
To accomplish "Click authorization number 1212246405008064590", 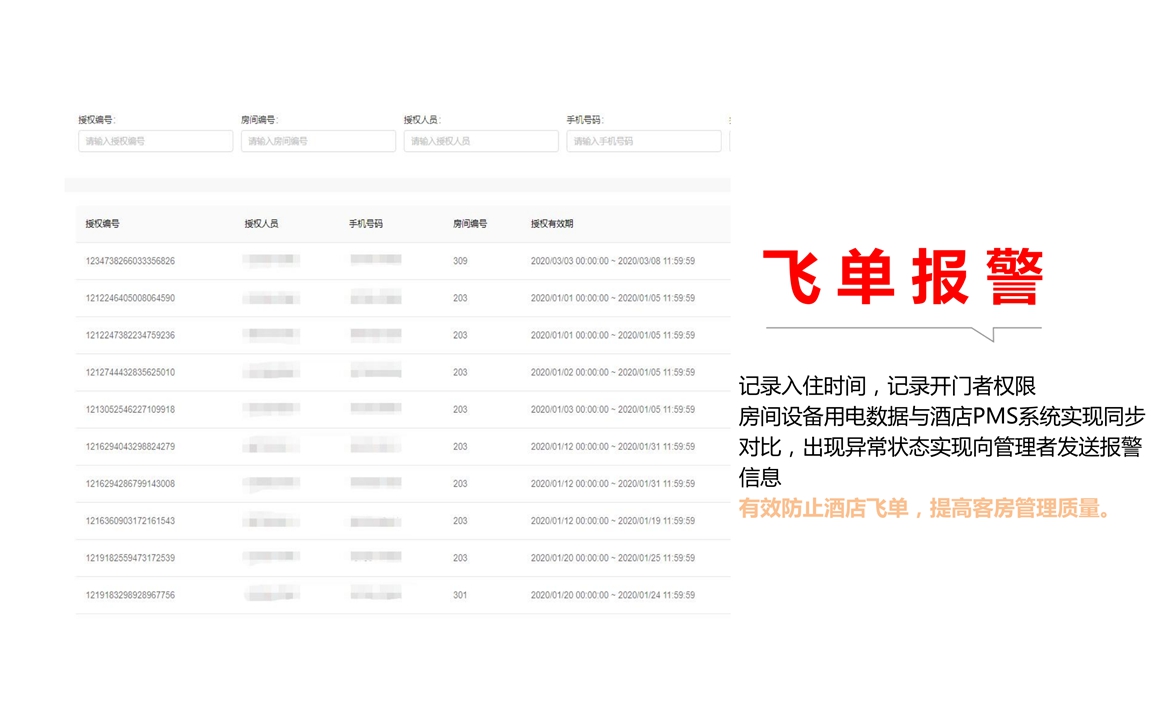I will (130, 298).
